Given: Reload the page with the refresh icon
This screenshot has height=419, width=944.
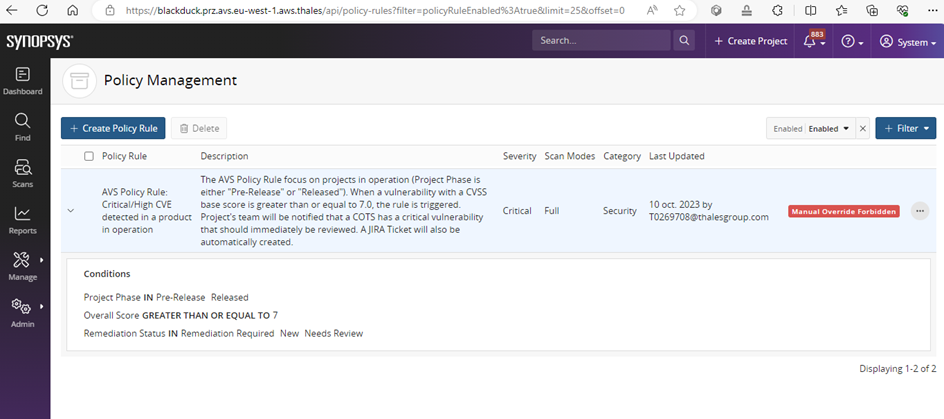Looking at the screenshot, I should (x=42, y=10).
